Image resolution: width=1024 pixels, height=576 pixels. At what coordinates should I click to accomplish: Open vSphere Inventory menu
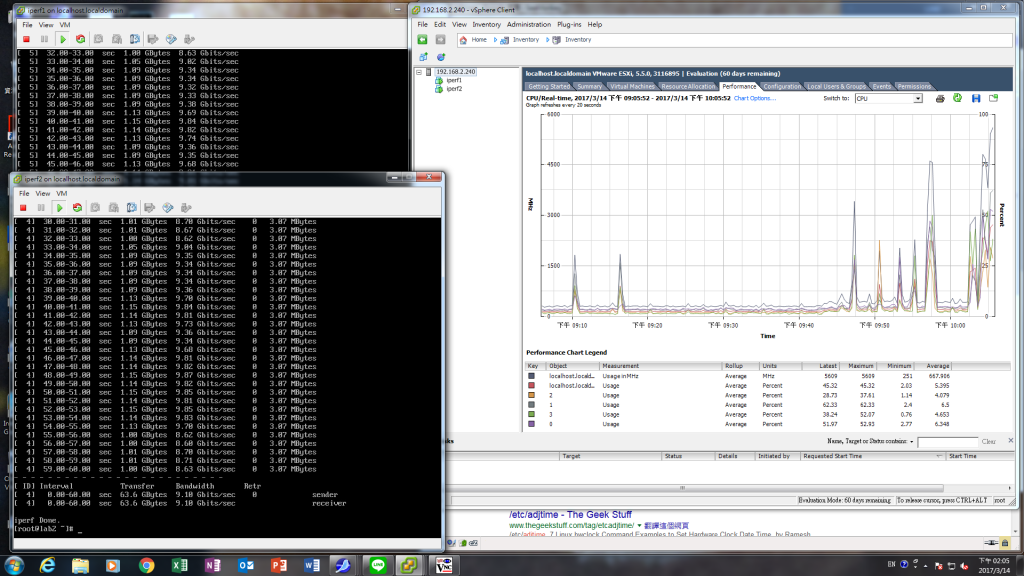click(487, 25)
